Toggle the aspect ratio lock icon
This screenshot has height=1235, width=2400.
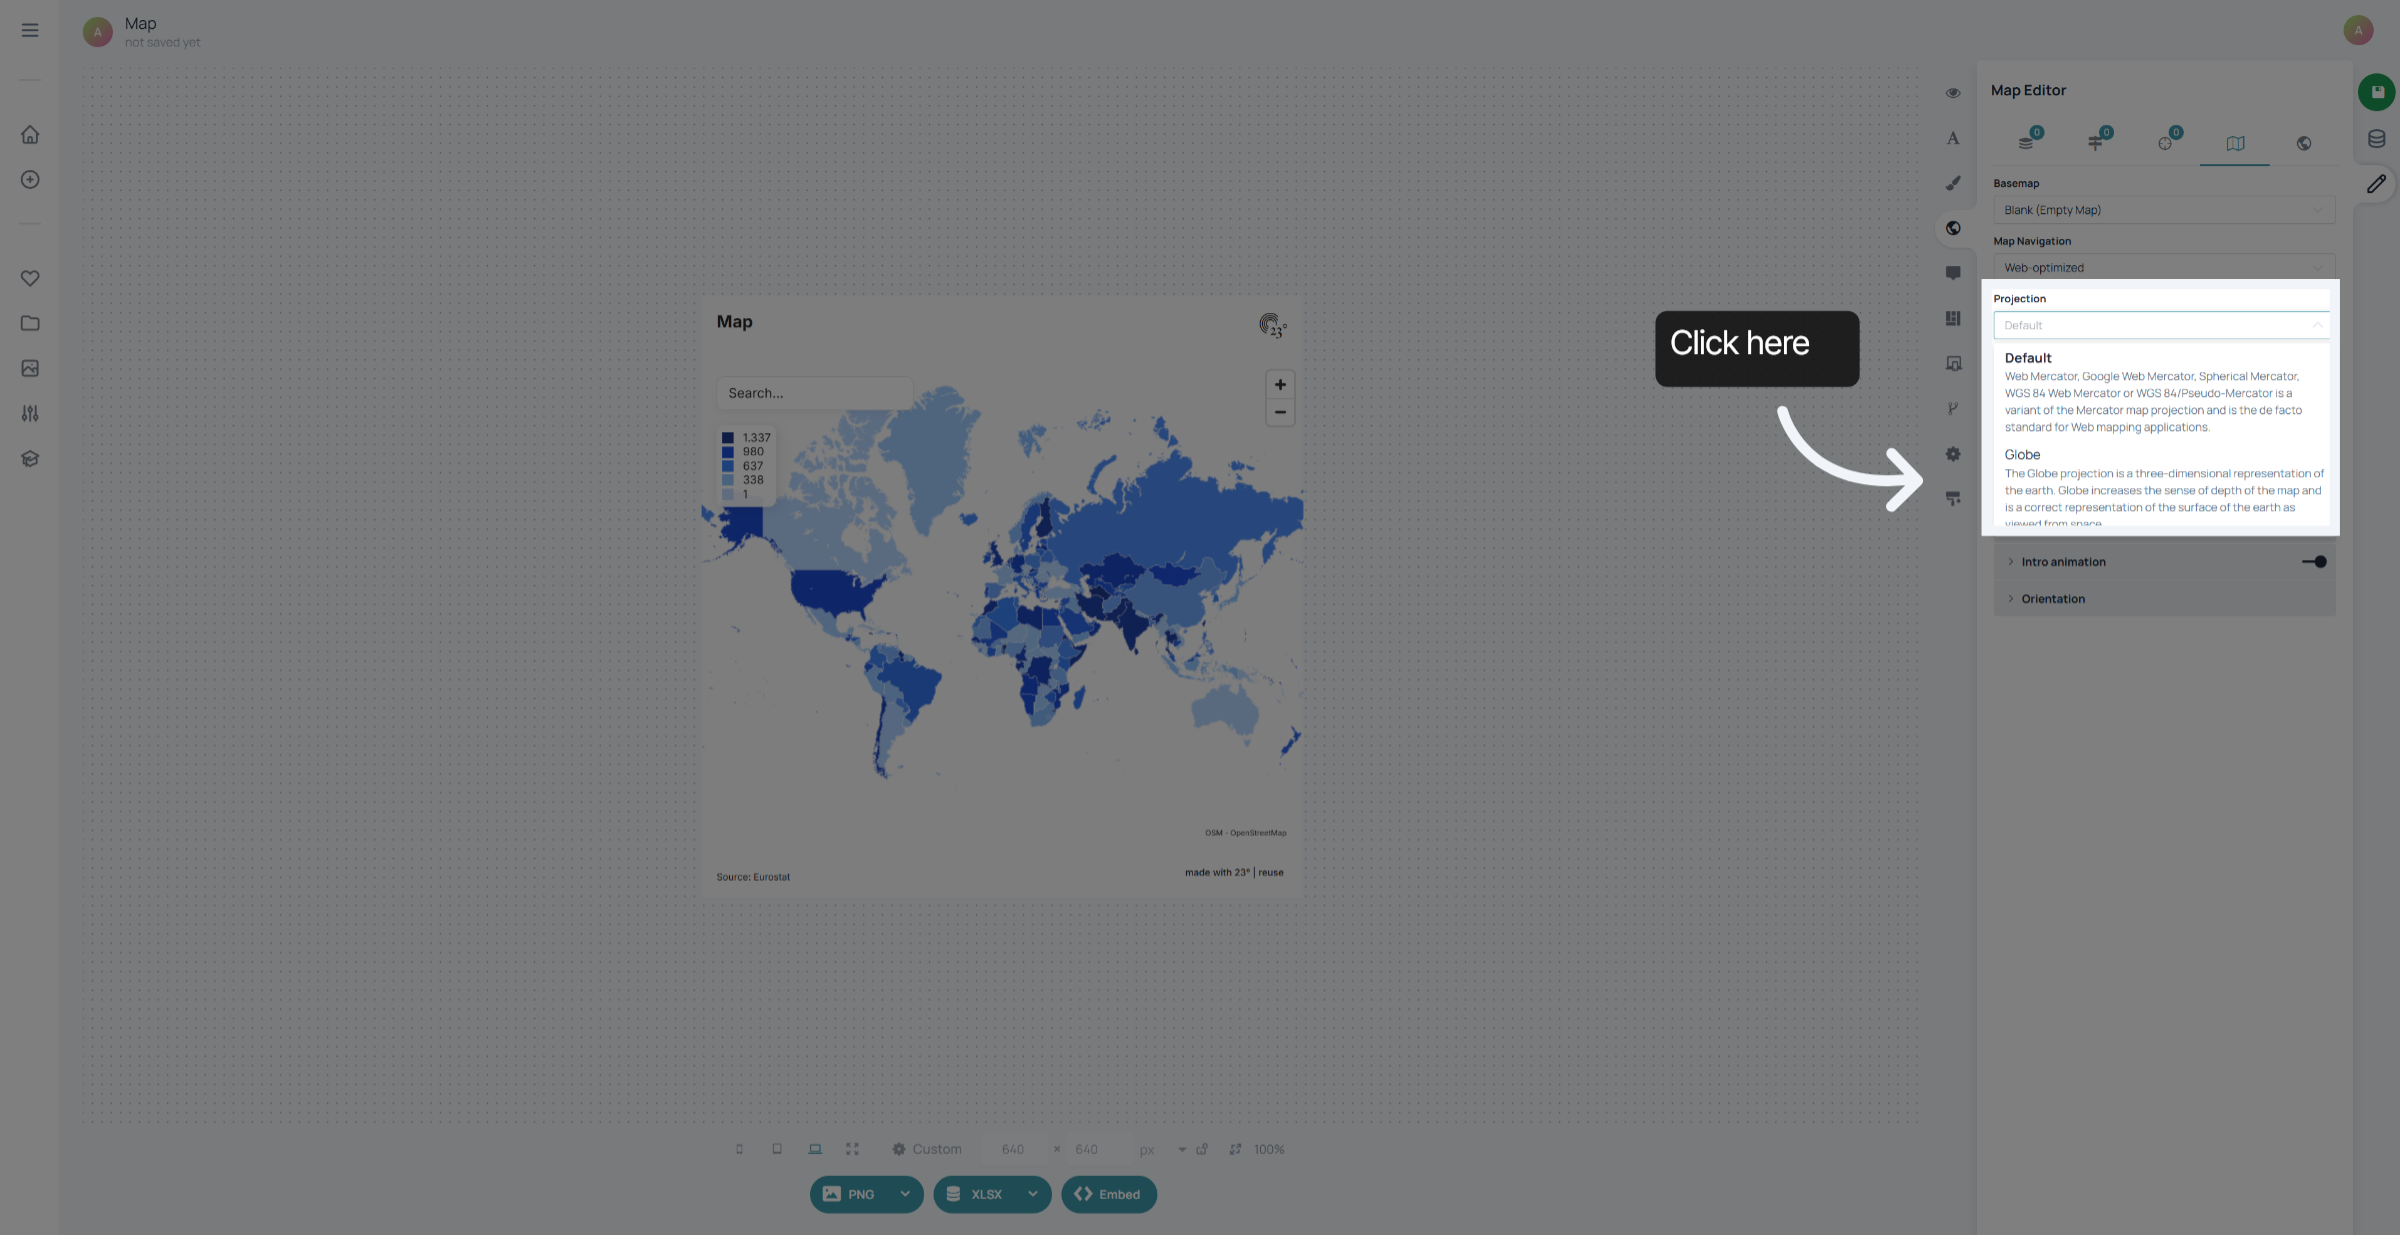[1202, 1149]
